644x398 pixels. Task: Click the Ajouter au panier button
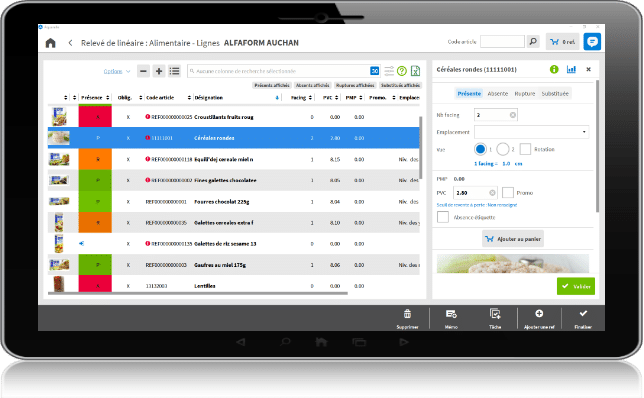click(513, 239)
